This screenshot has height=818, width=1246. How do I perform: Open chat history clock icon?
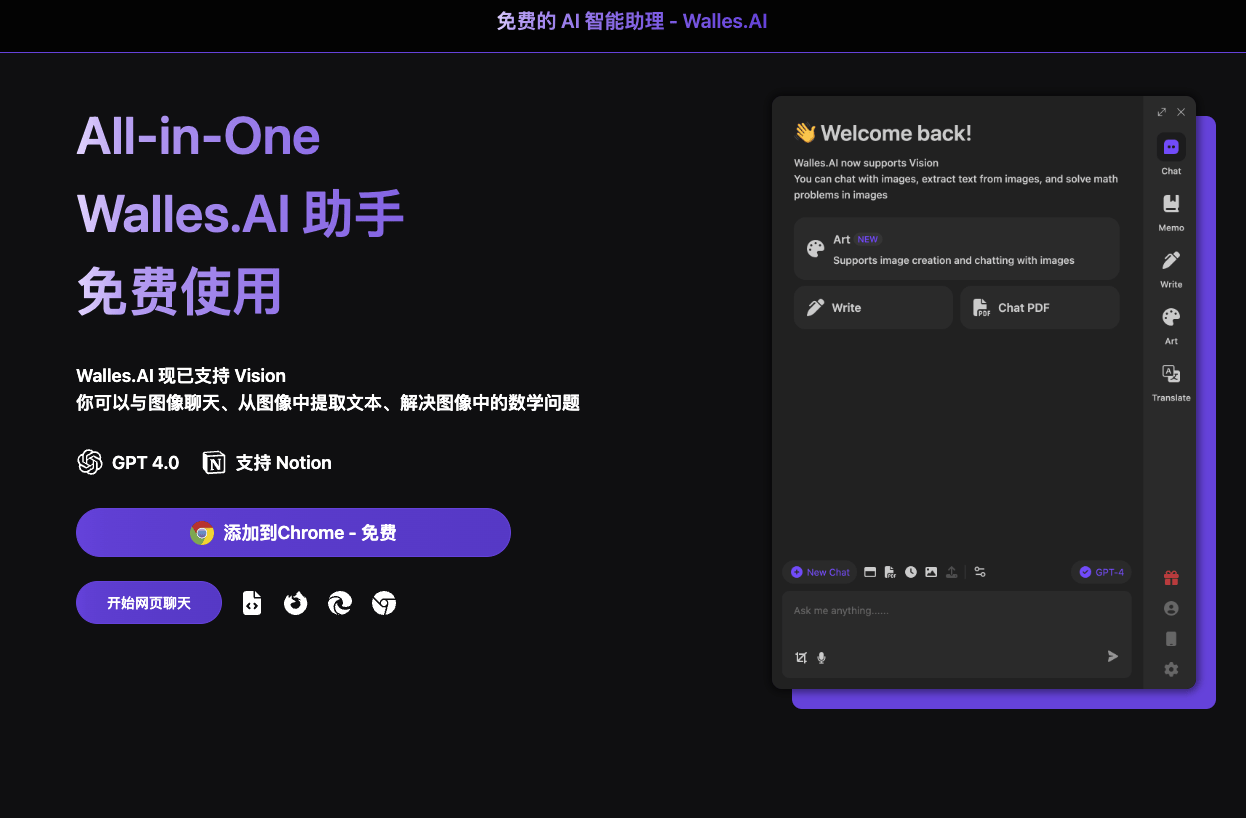pyautogui.click(x=911, y=572)
